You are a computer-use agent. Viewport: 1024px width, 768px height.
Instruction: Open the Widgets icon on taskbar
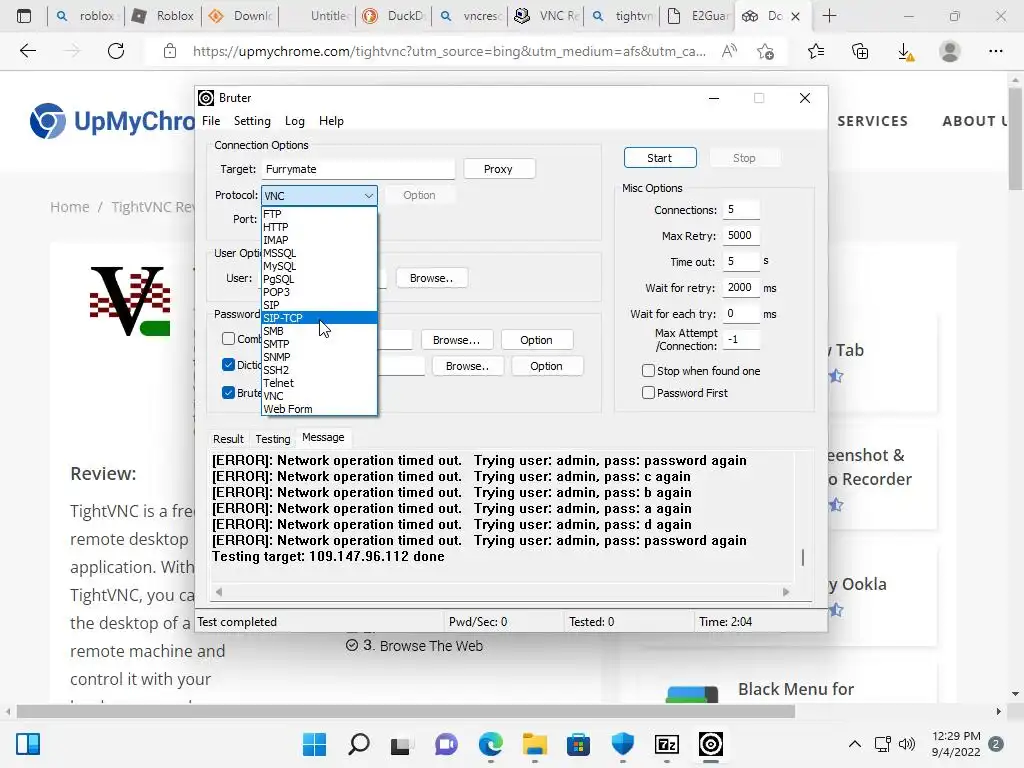tap(28, 744)
